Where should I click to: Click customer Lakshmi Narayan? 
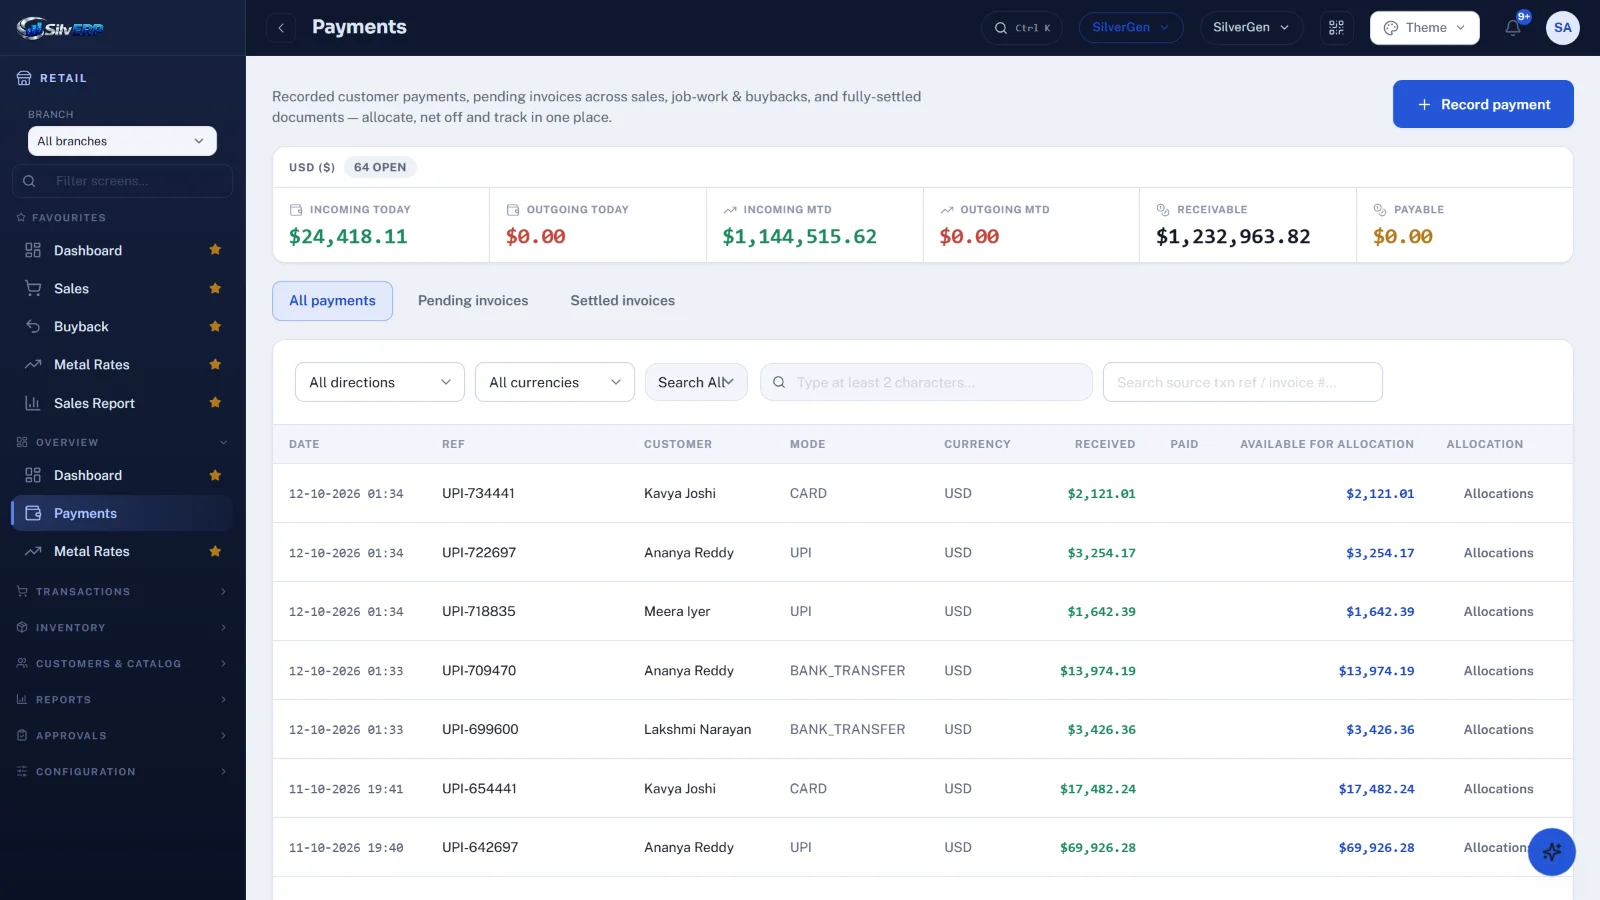pyautogui.click(x=697, y=730)
